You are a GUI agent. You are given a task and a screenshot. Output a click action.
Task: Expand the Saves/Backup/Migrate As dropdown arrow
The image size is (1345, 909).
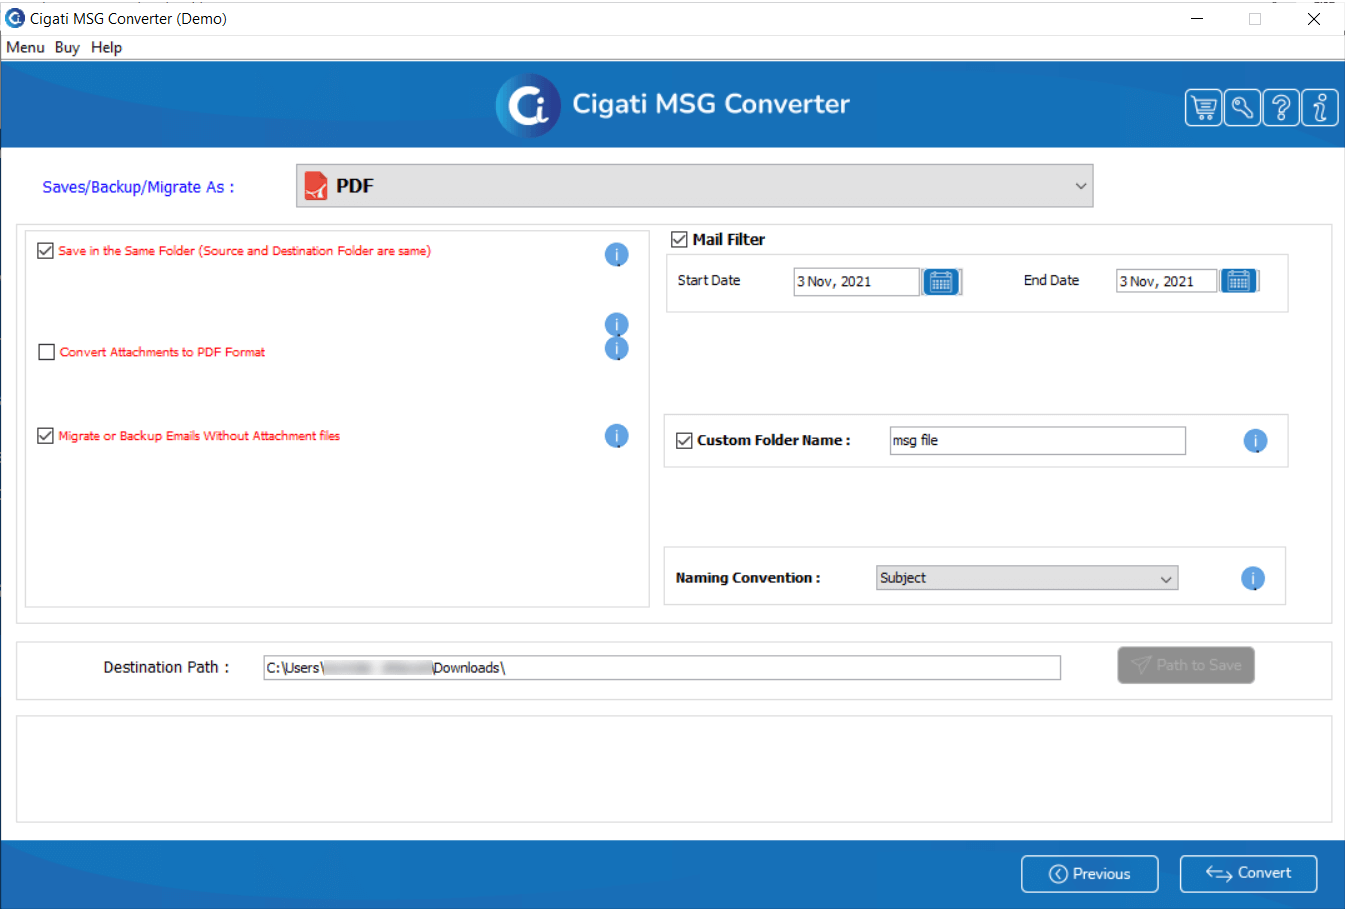click(1080, 186)
